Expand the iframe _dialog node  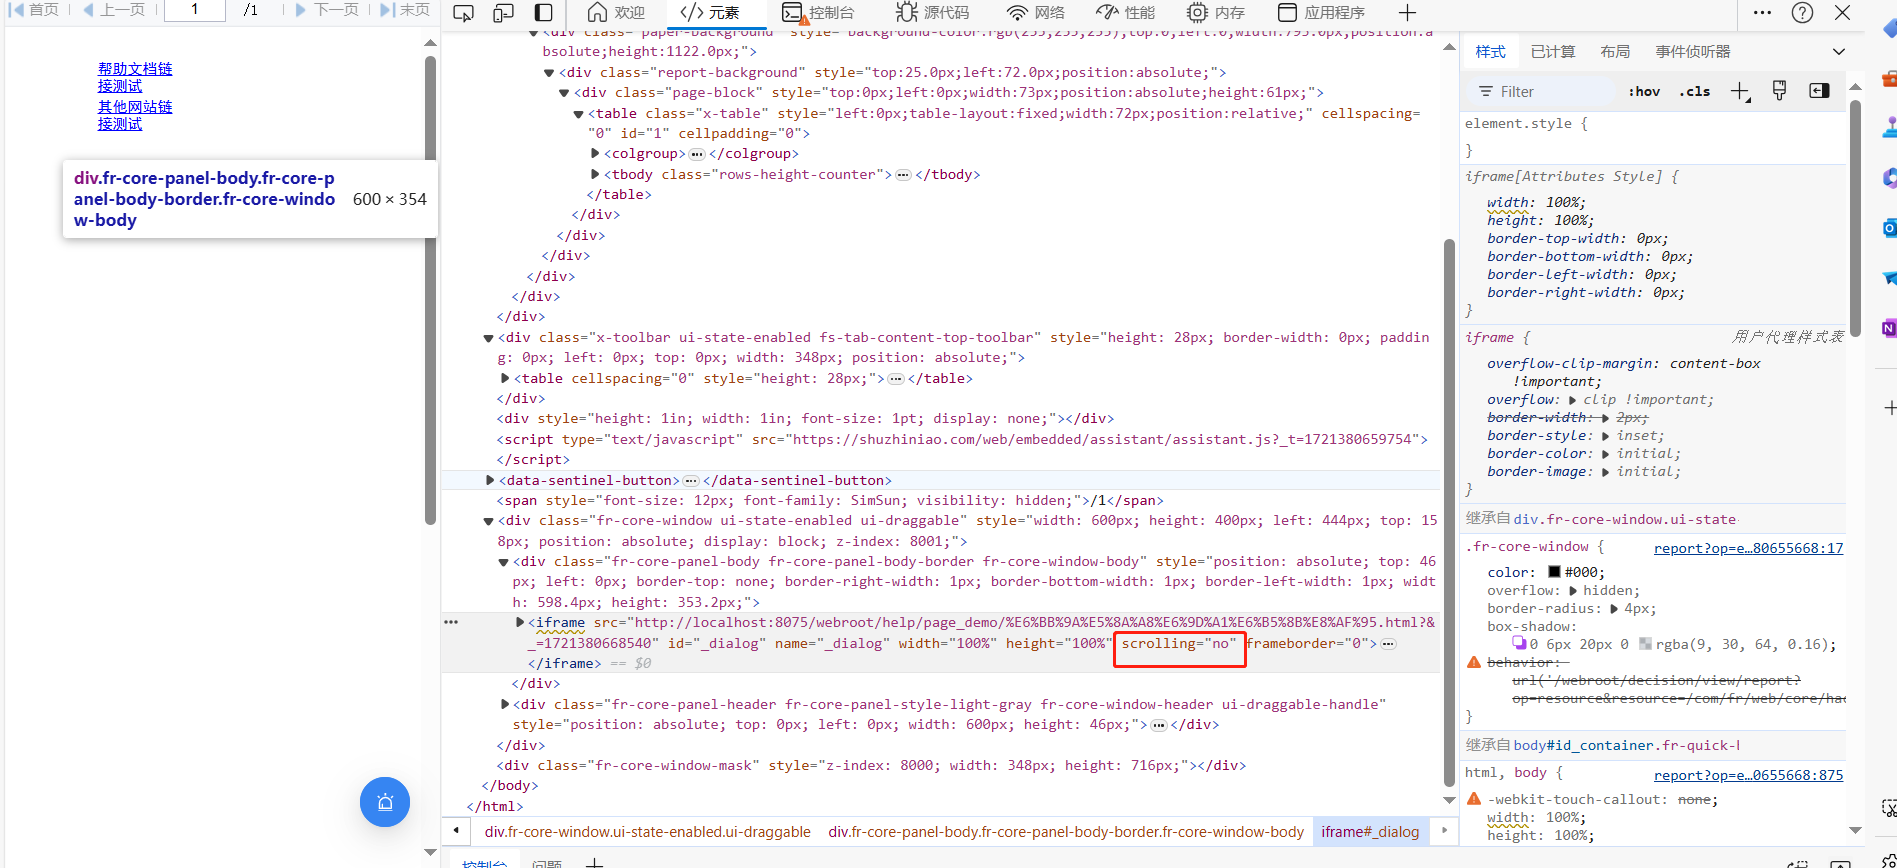click(x=520, y=623)
